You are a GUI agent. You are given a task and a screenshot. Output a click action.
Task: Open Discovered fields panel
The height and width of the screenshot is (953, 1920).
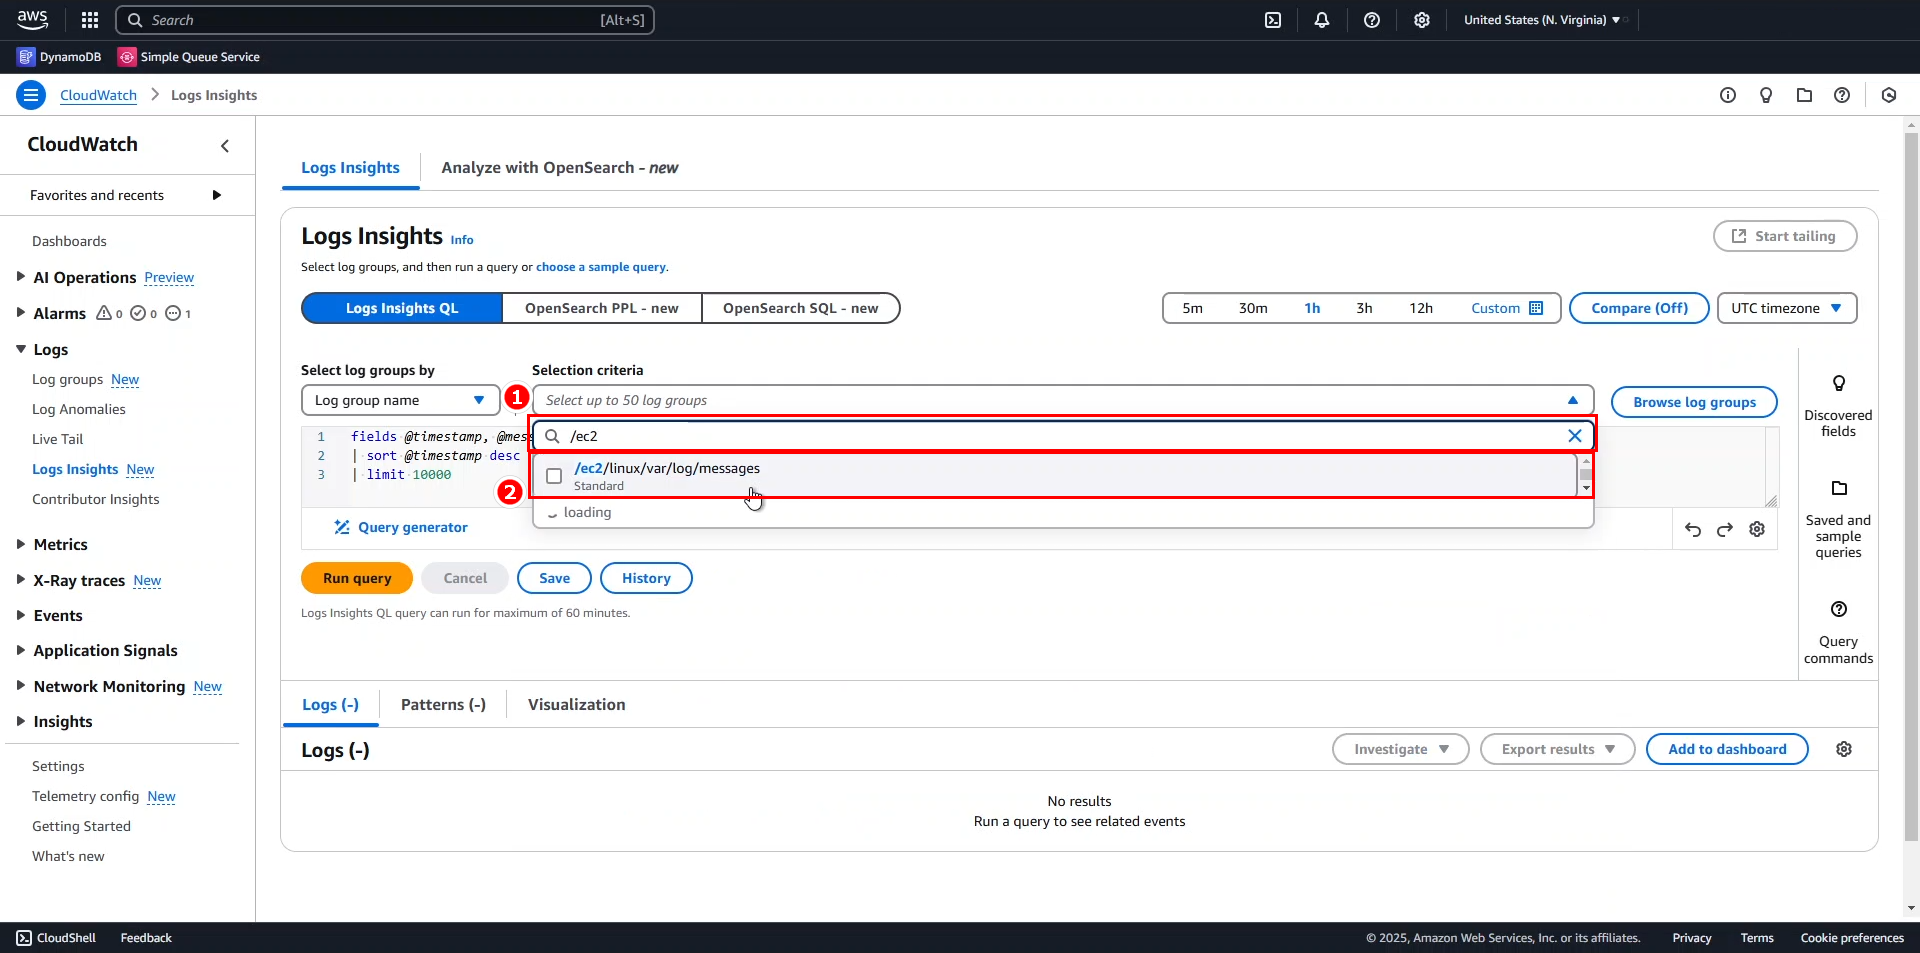1838,406
